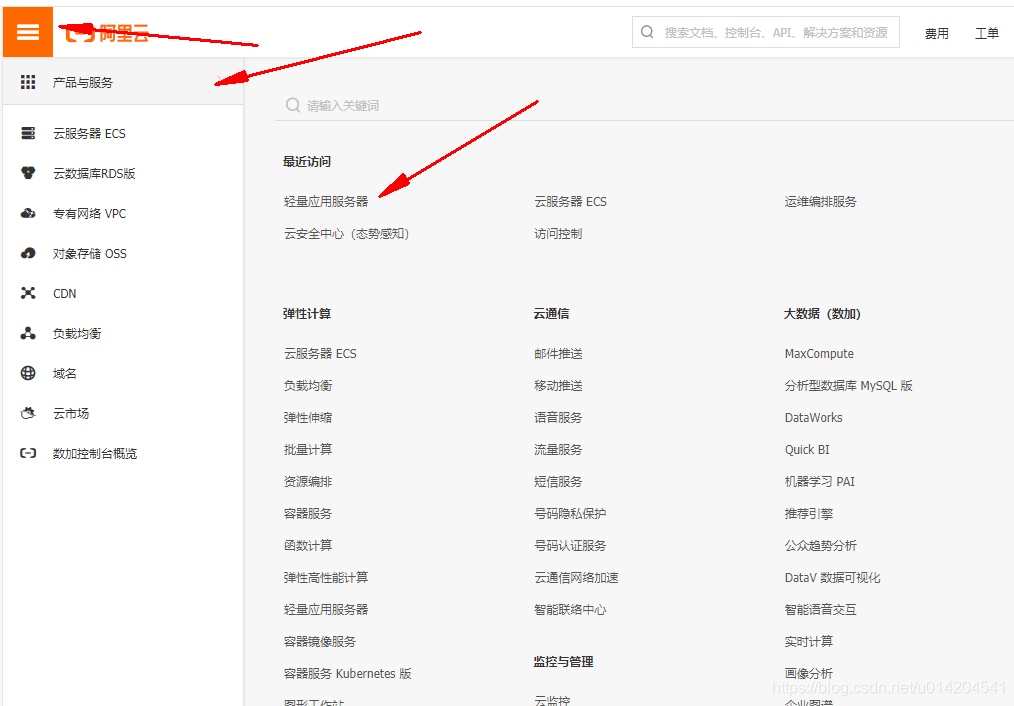
Task: Click the 云市场 sidebar icon
Action: 28,413
